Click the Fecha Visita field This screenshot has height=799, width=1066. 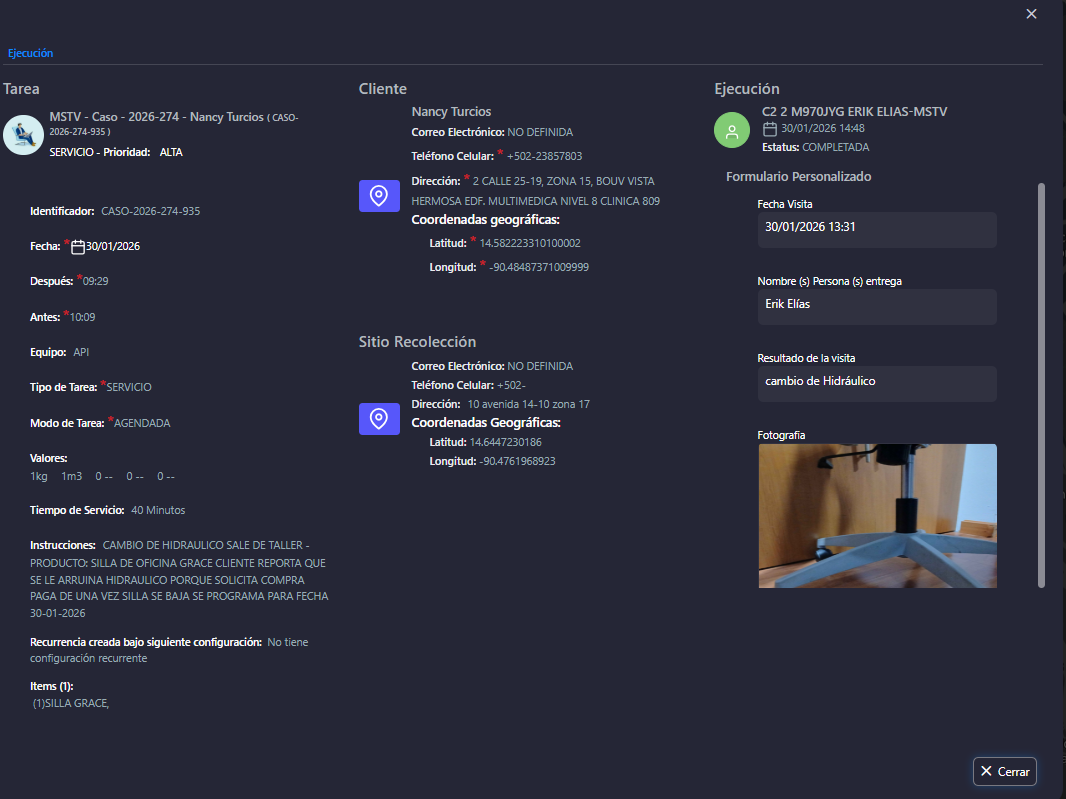click(x=876, y=228)
